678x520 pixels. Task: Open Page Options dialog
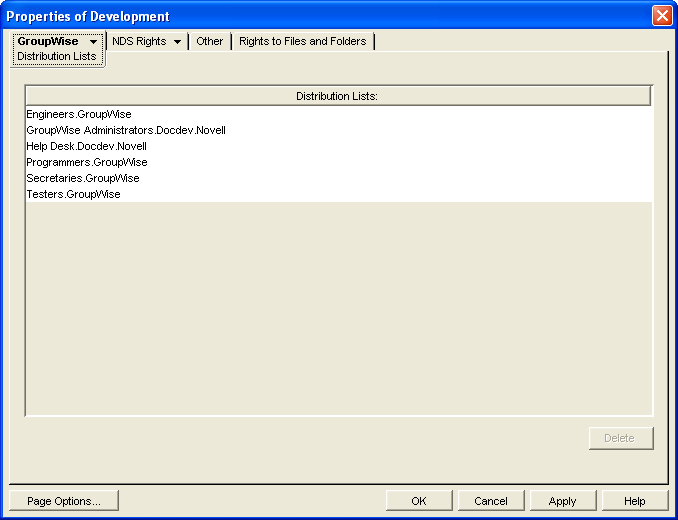(64, 501)
